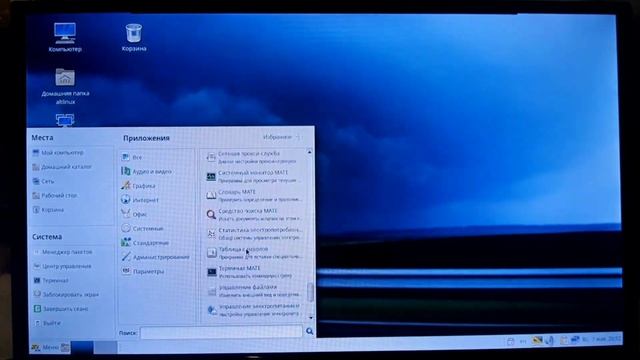The image size is (640, 360).
Task: Launch Сетевая прокси служба app
Action: click(x=254, y=157)
